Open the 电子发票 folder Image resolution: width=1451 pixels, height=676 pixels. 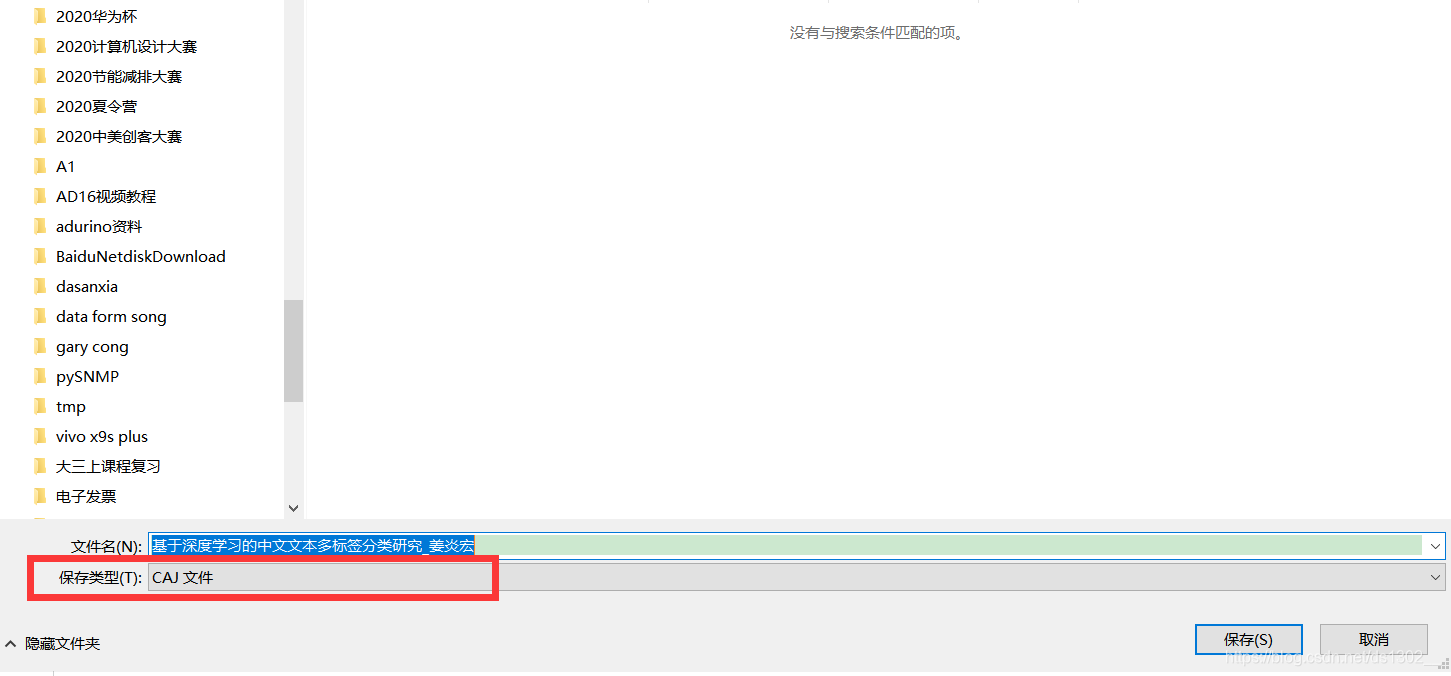click(x=86, y=496)
